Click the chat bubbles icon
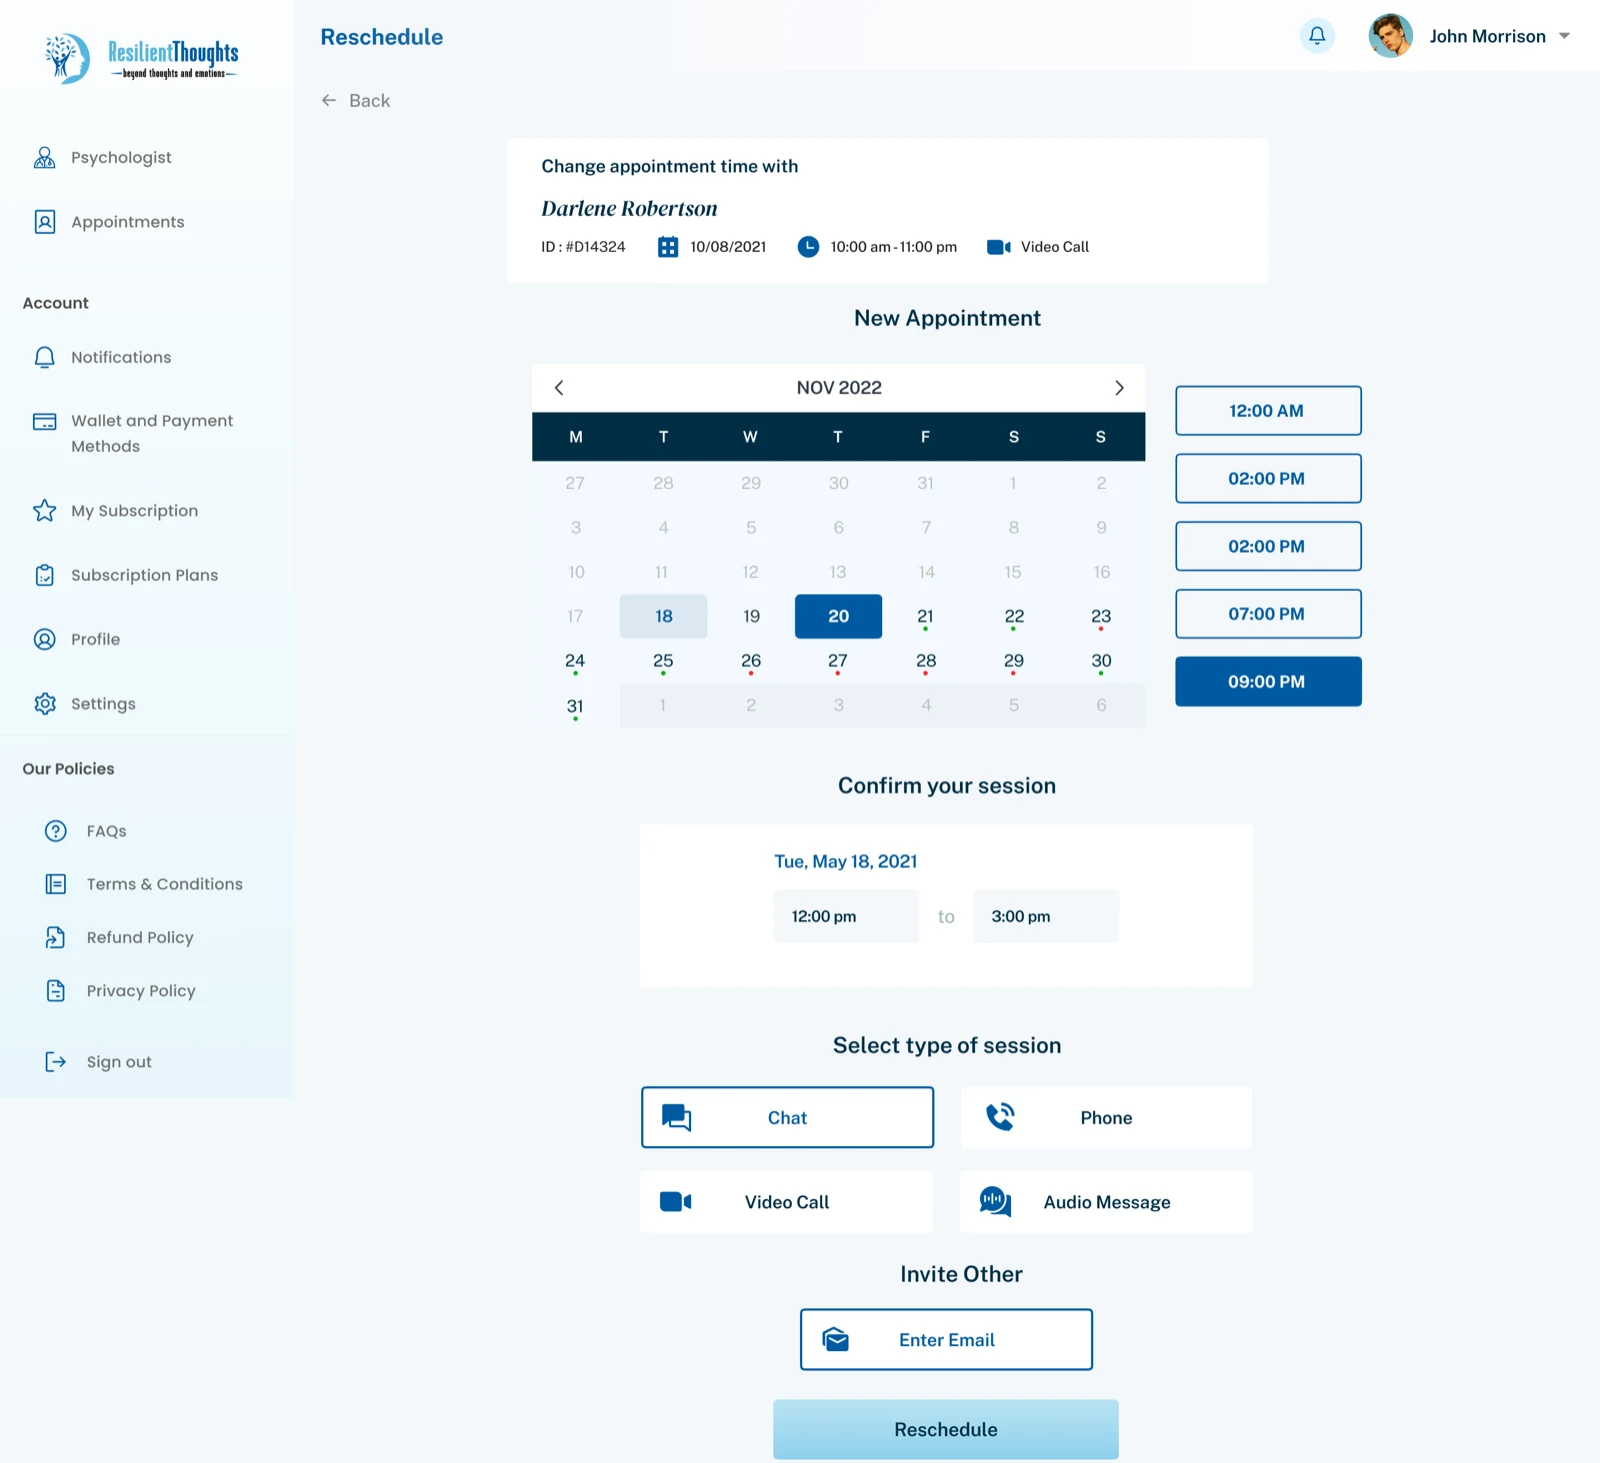 [677, 1118]
